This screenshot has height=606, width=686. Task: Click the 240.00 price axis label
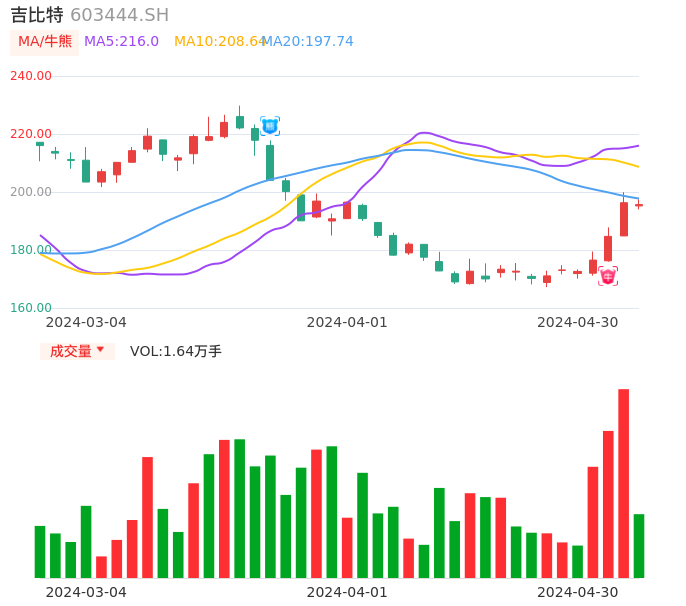30,76
